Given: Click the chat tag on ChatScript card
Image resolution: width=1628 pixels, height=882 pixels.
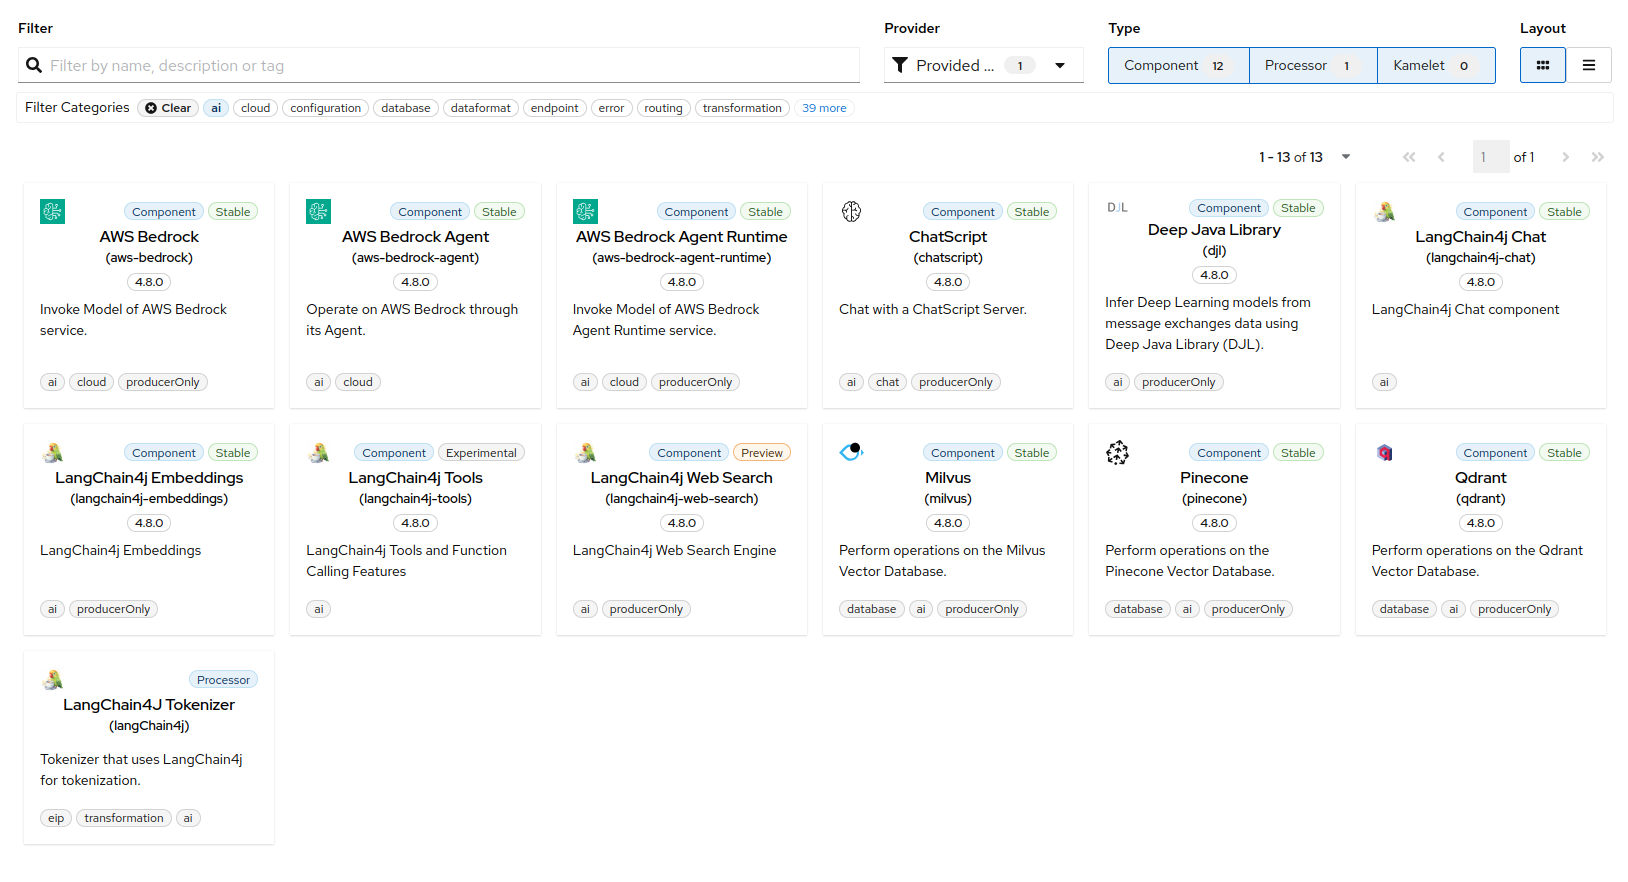Looking at the screenshot, I should [887, 382].
